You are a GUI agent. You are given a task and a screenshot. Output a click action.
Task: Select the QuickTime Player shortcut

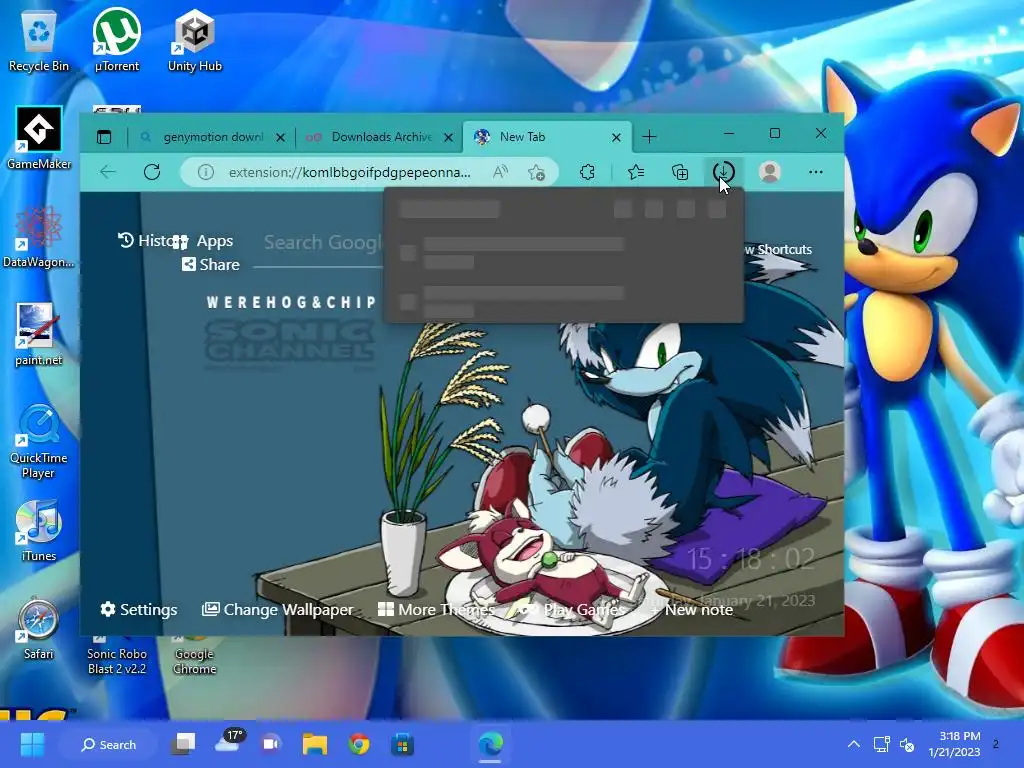39,441
